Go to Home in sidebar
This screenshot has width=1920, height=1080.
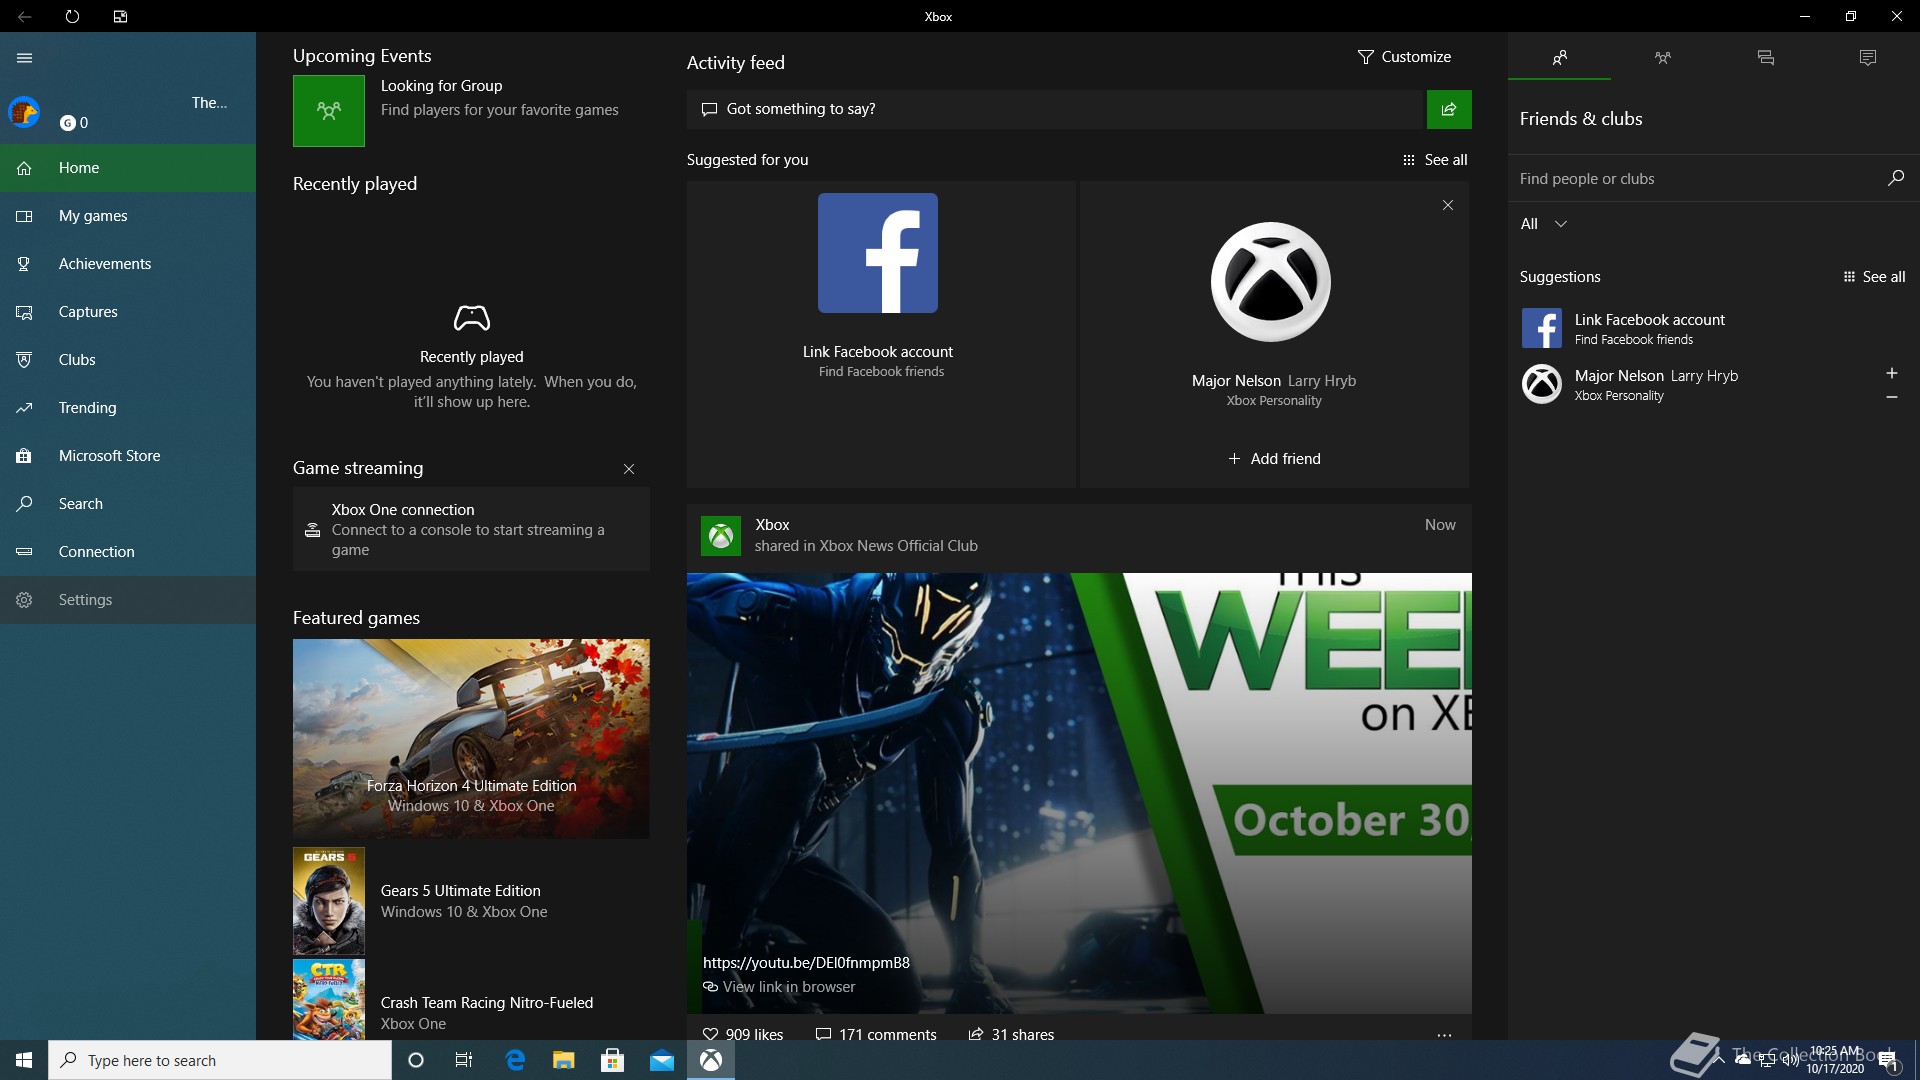coord(128,168)
